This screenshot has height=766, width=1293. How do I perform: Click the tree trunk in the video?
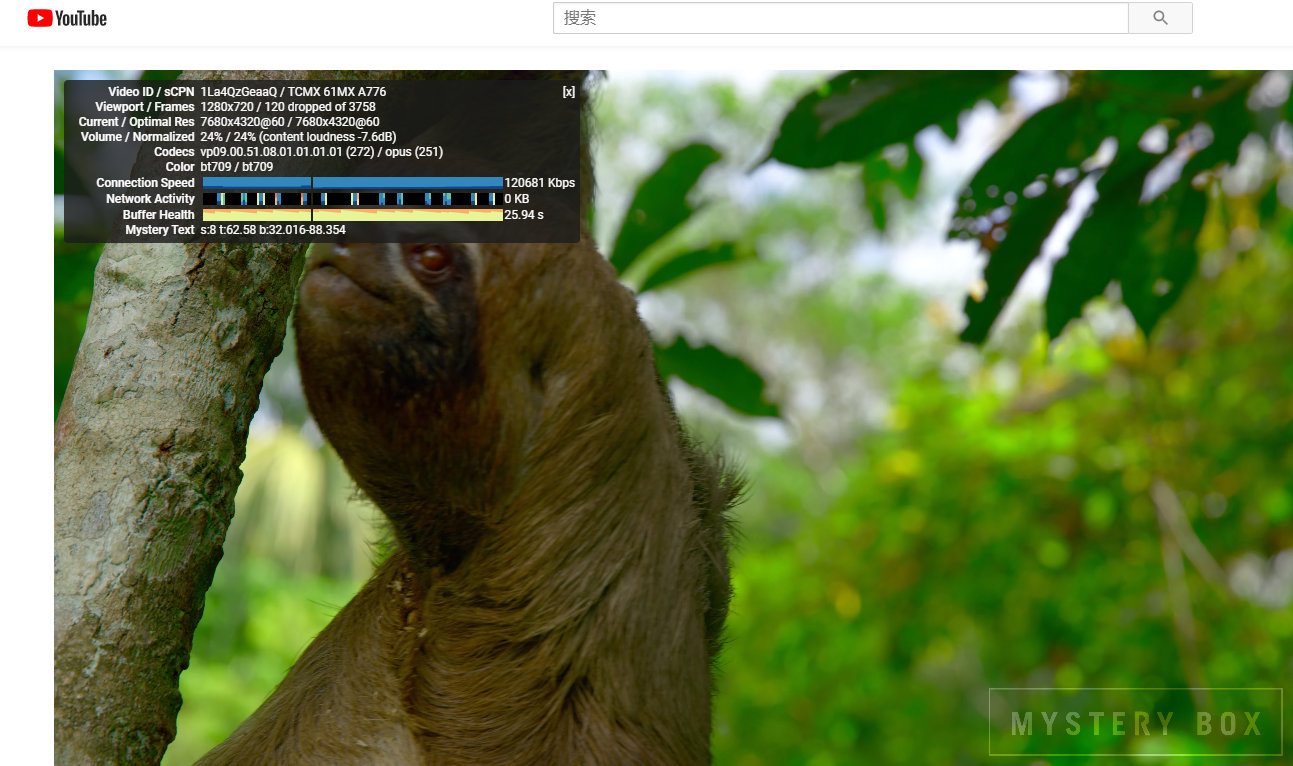click(150, 450)
